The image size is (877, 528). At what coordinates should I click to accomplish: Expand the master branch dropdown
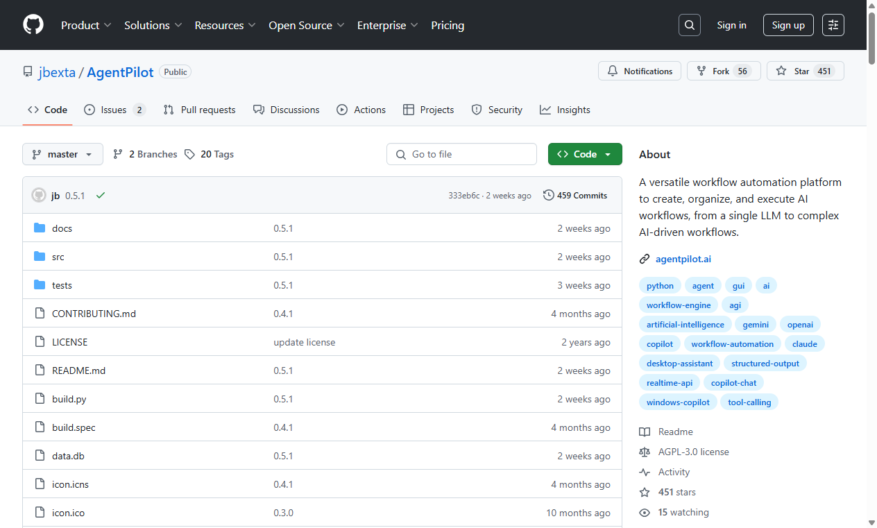(x=63, y=154)
